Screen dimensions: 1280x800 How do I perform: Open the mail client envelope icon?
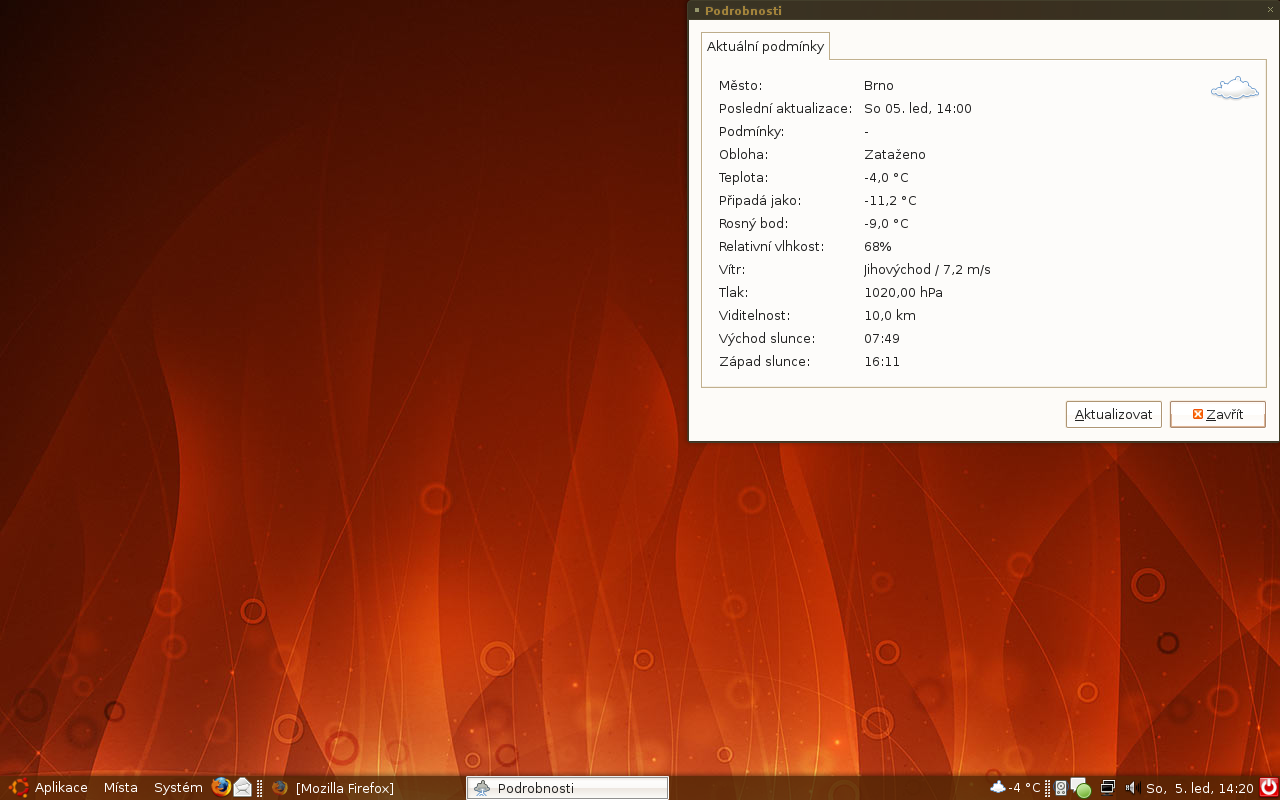click(242, 787)
